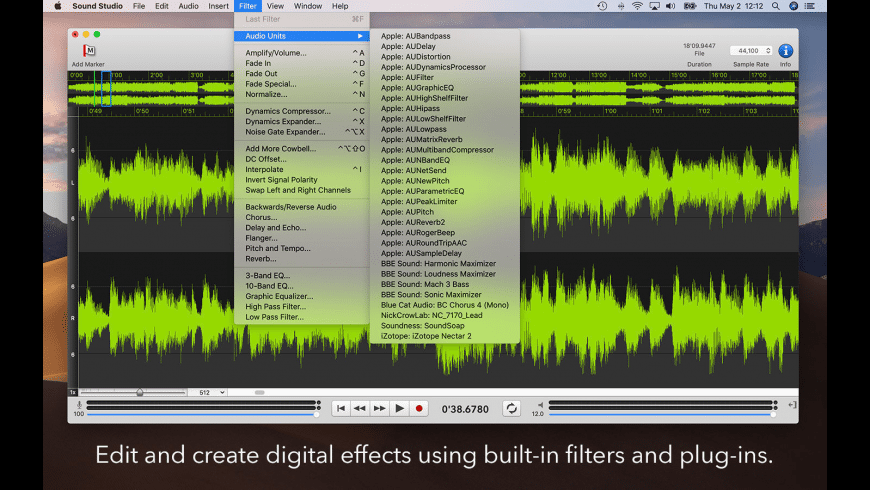Open the Info panel icon

tap(785, 51)
